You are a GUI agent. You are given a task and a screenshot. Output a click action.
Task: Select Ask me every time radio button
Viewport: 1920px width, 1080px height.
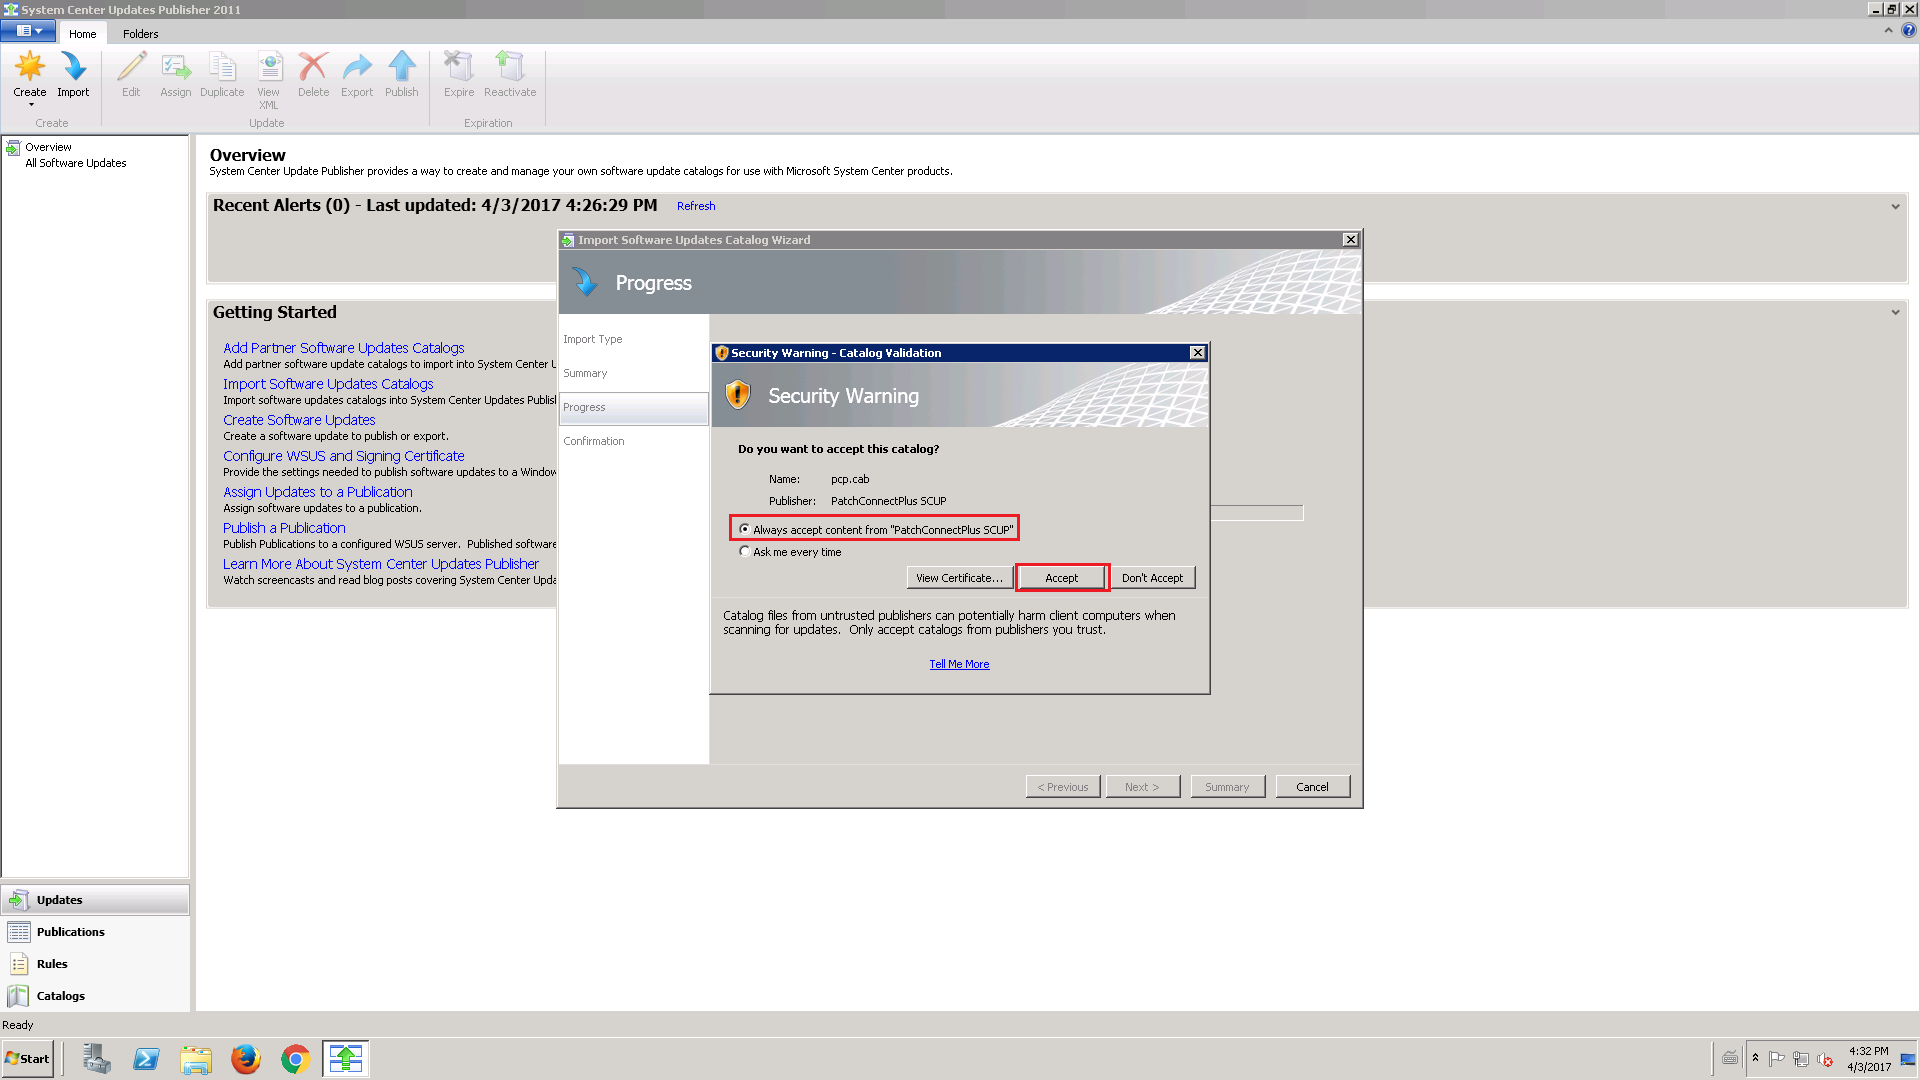point(744,551)
